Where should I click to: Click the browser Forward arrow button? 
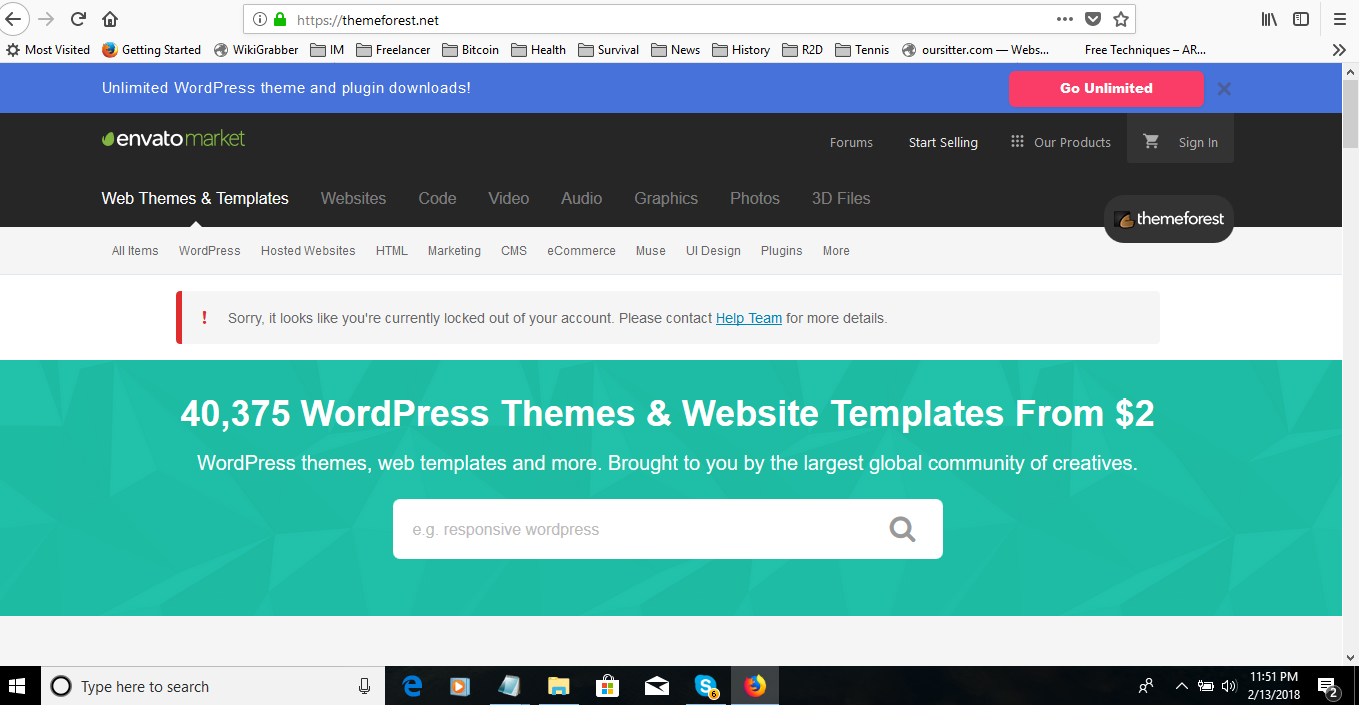click(x=45, y=19)
